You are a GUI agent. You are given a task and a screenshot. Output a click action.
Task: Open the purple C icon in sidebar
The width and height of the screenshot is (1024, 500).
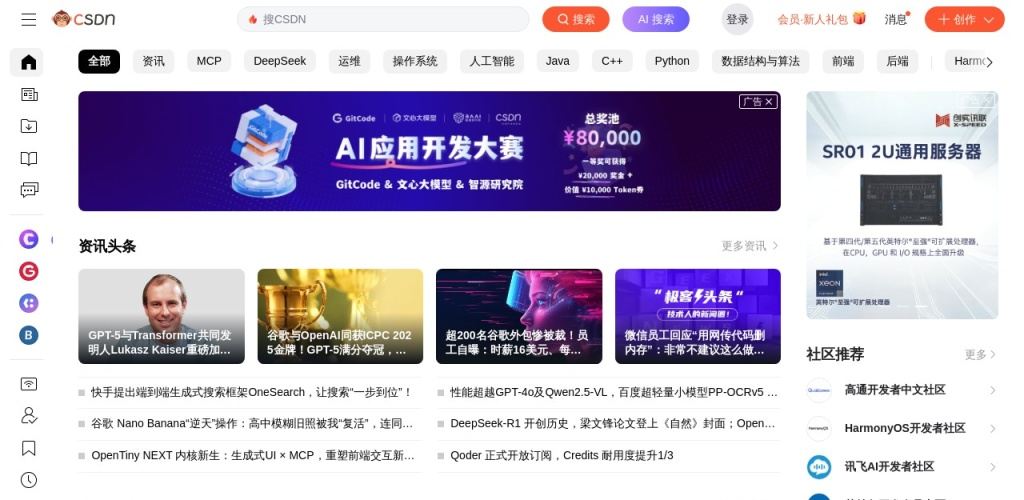coord(28,239)
